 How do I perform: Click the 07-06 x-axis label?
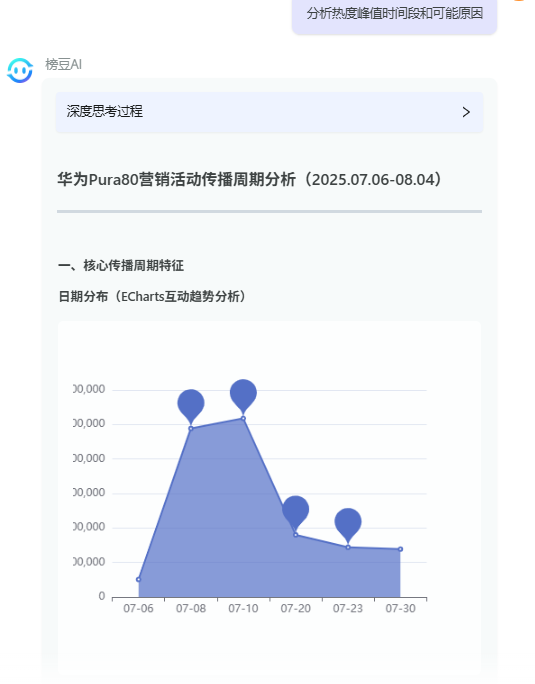coord(138,609)
